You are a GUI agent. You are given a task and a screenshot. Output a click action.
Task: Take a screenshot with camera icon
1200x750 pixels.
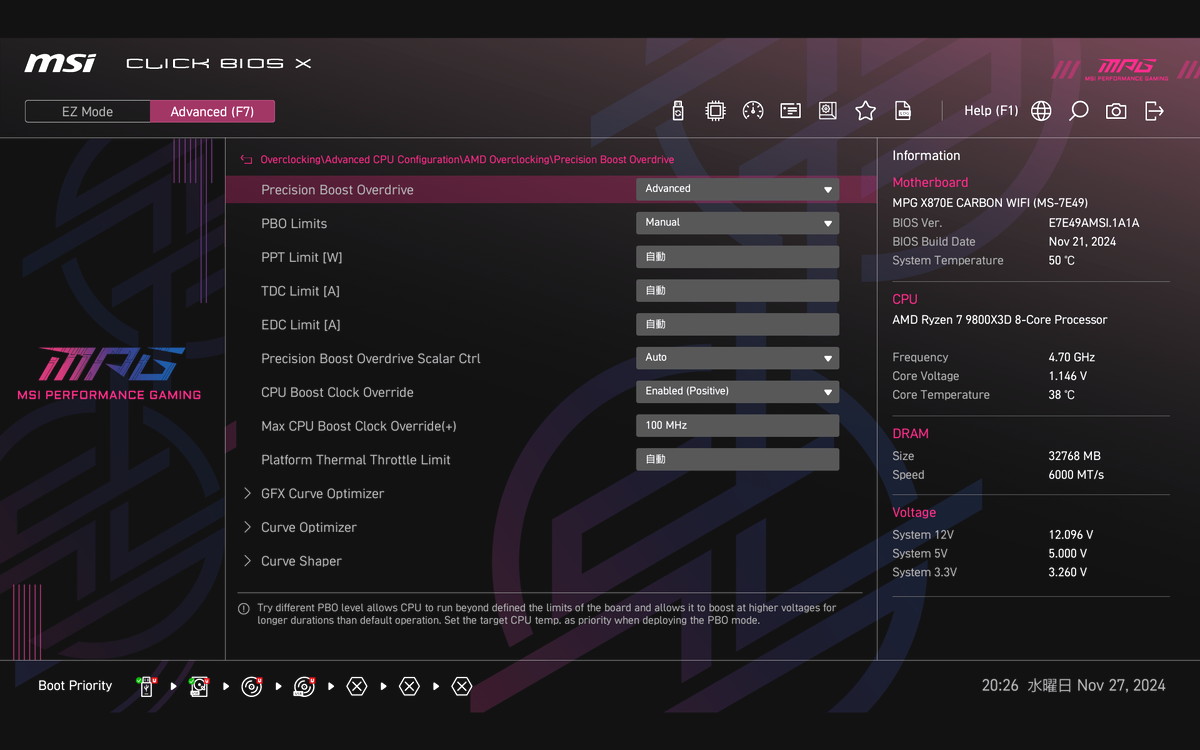(x=1116, y=111)
